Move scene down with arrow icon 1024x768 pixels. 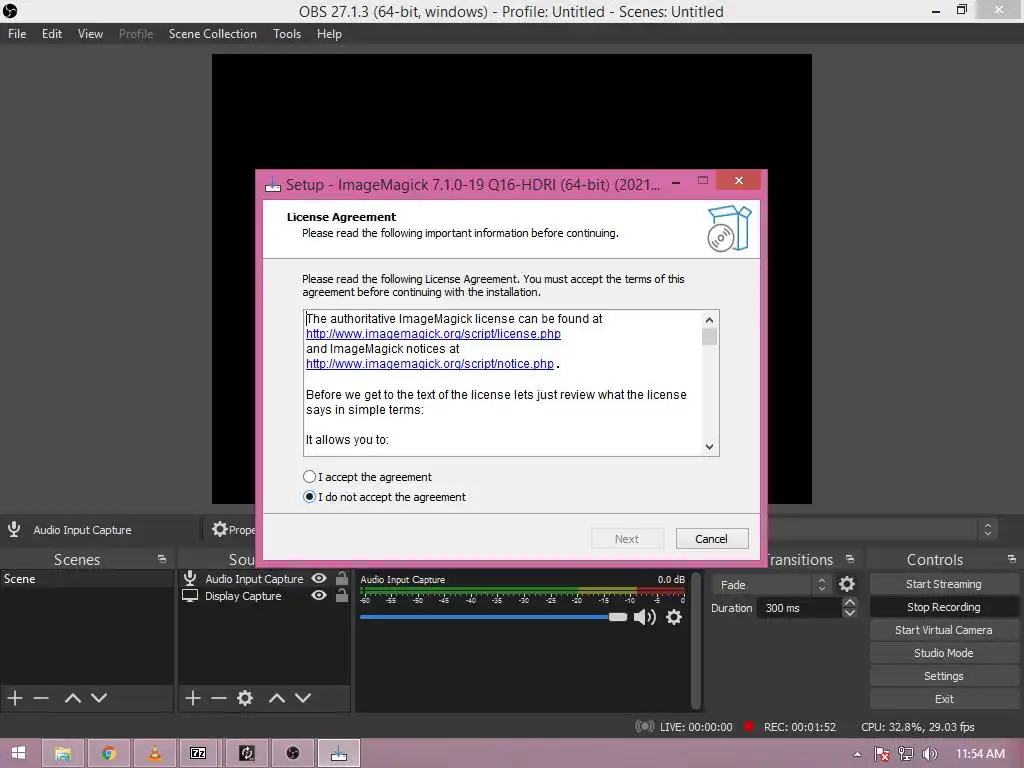click(x=99, y=698)
